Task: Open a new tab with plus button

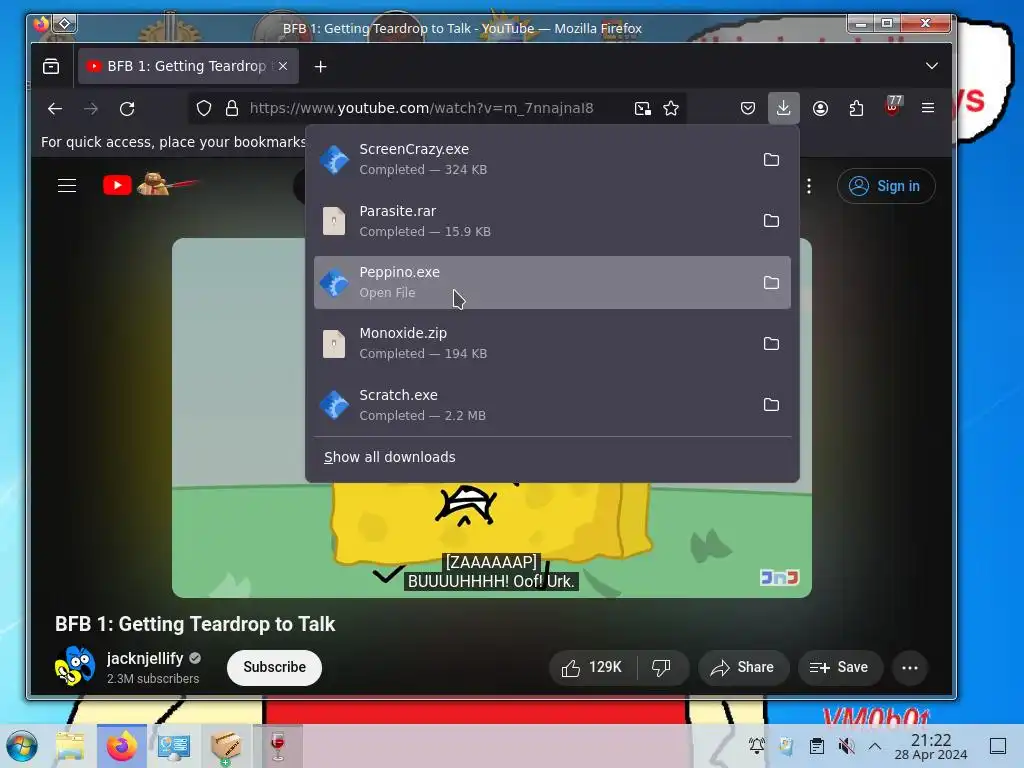Action: point(320,67)
